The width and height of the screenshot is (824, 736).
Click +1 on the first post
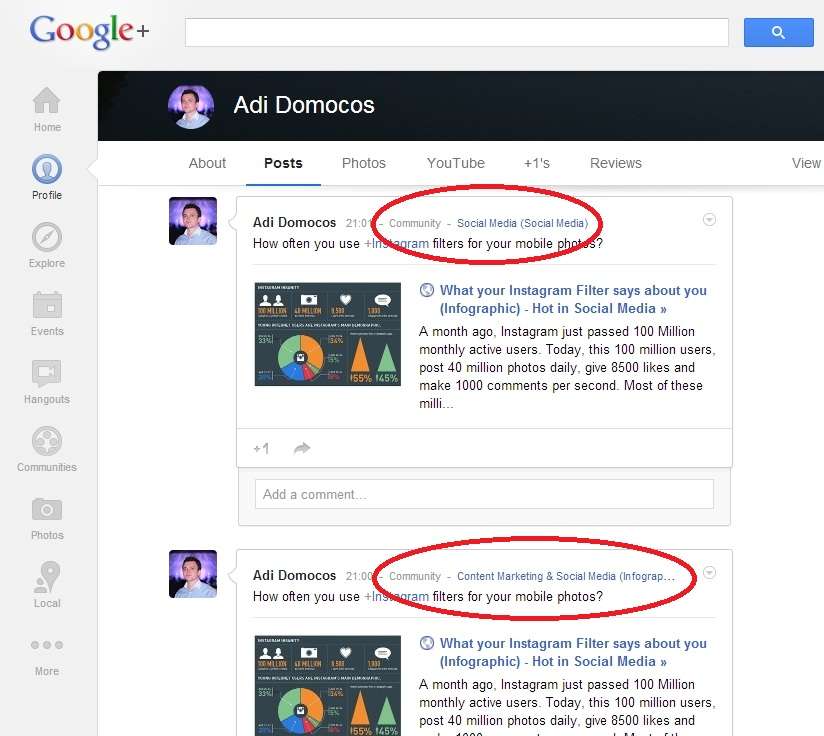coord(261,449)
